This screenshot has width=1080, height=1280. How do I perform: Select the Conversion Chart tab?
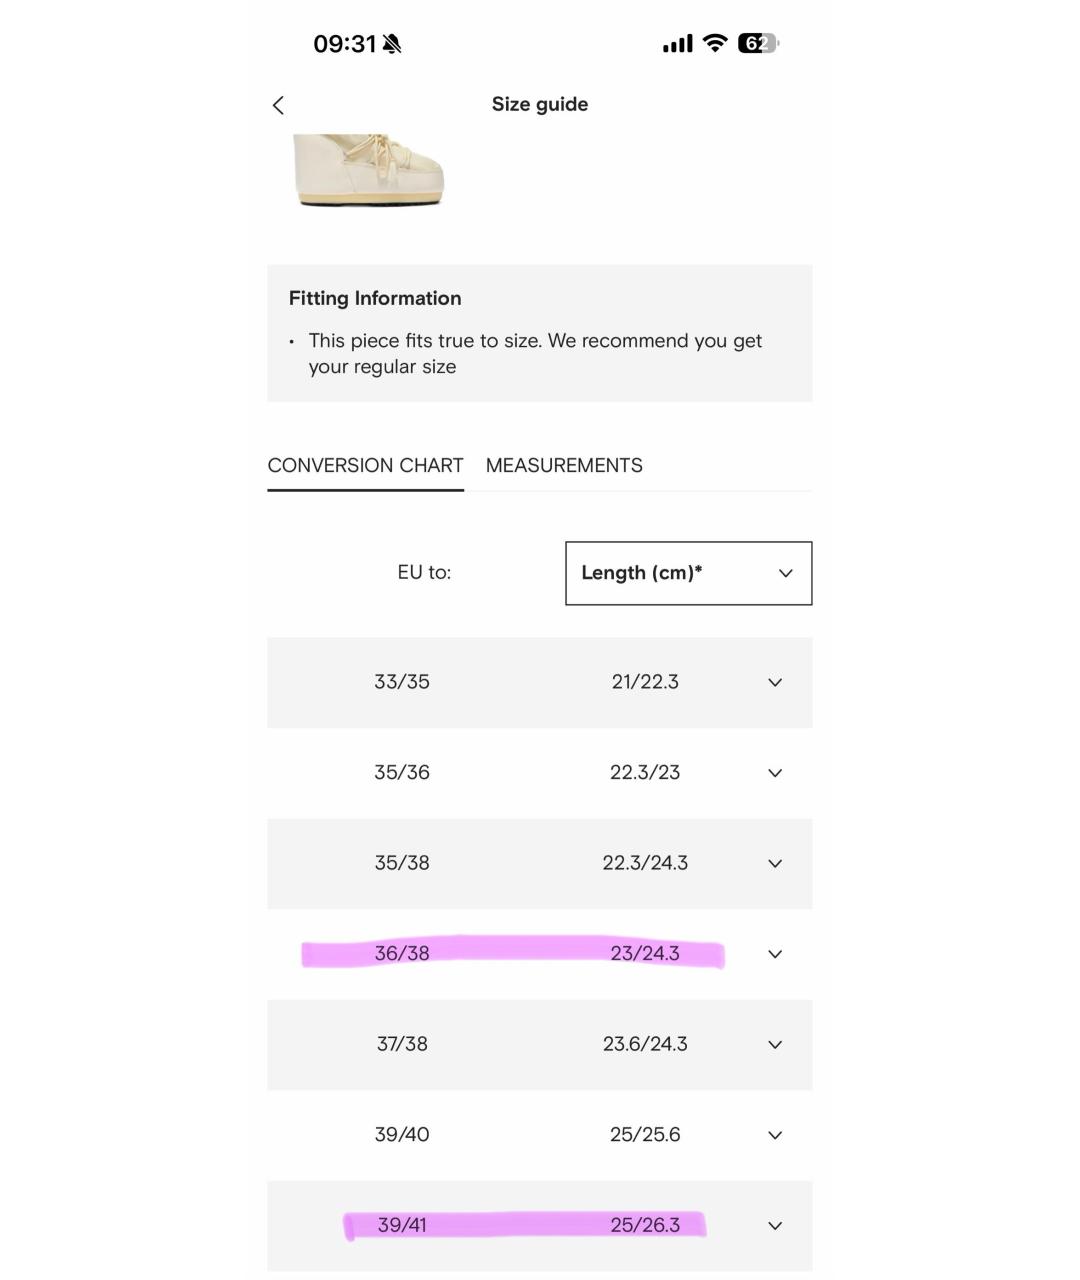(365, 466)
